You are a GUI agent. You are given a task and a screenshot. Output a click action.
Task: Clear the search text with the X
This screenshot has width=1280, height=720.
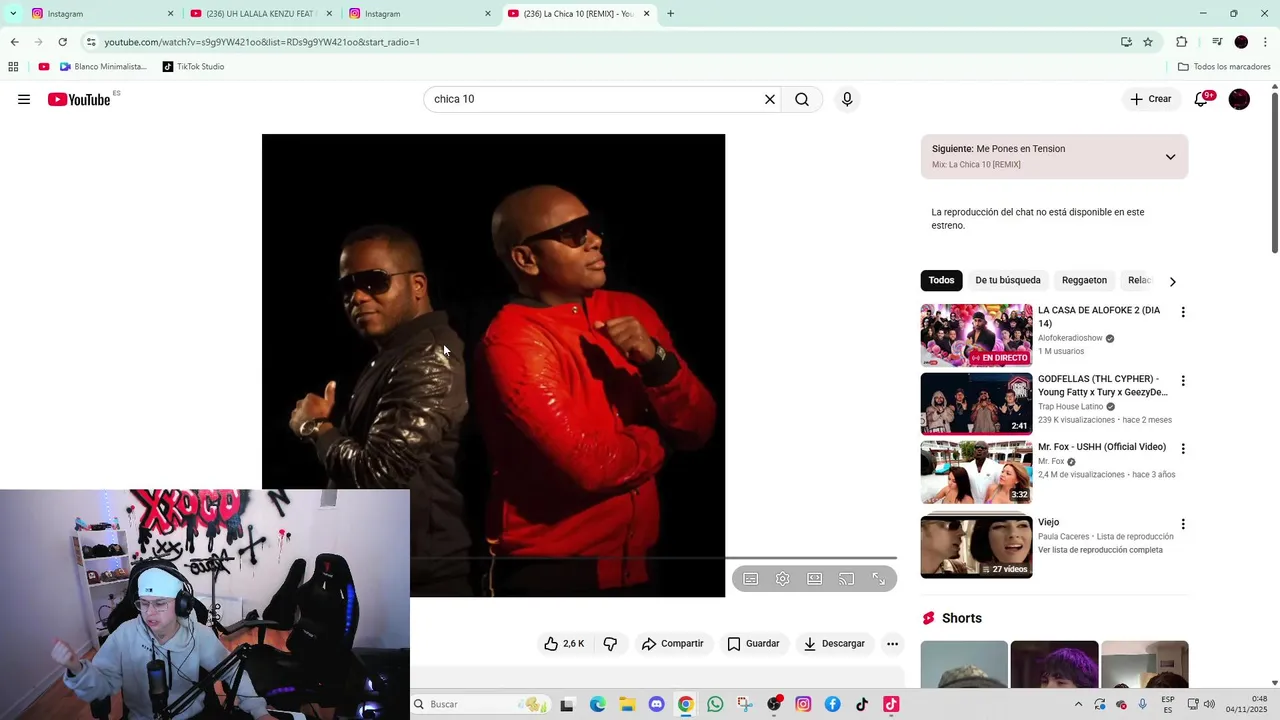point(770,99)
